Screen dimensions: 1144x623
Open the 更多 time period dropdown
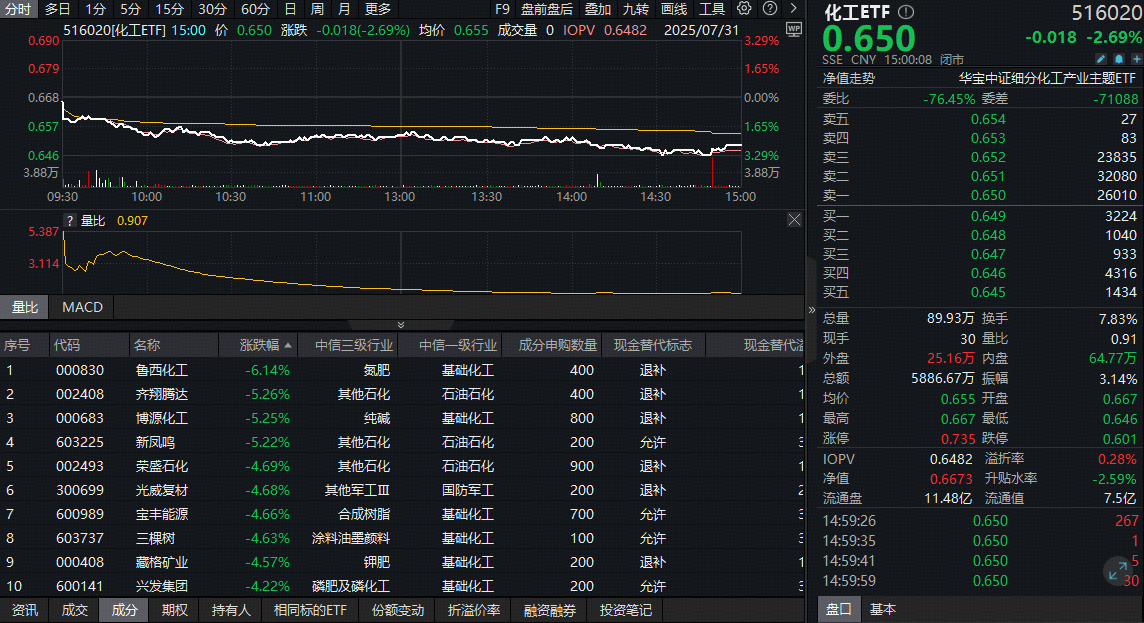pyautogui.click(x=378, y=9)
